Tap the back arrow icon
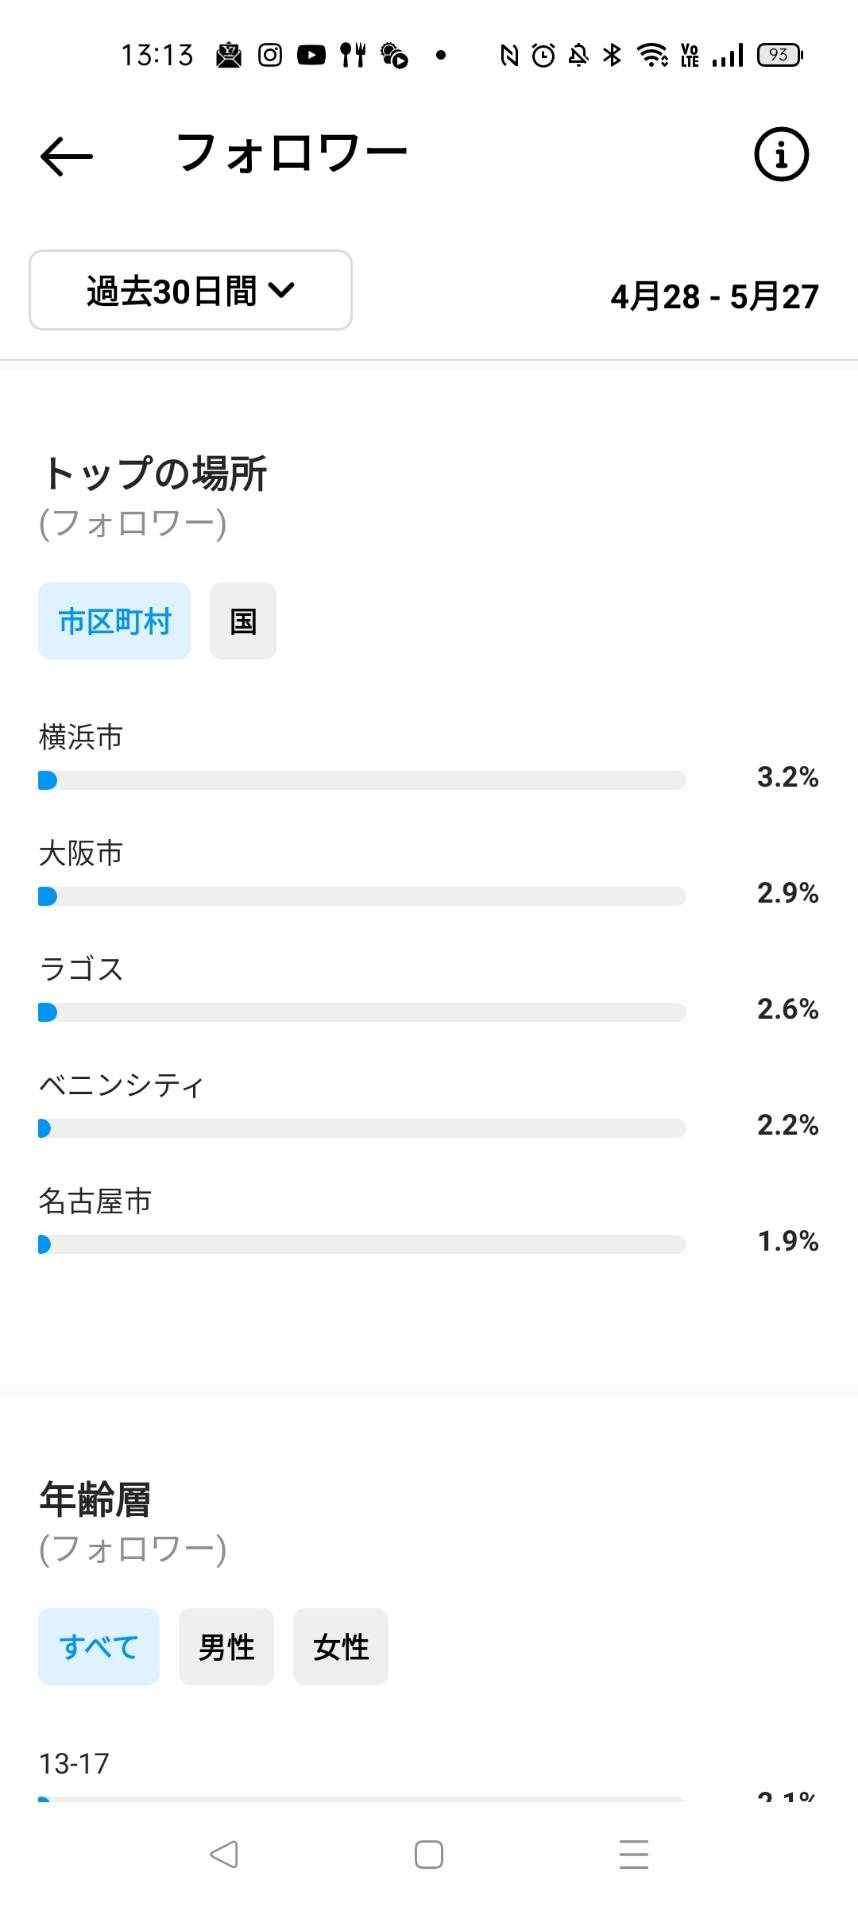Image resolution: width=858 pixels, height=1907 pixels. coord(66,156)
